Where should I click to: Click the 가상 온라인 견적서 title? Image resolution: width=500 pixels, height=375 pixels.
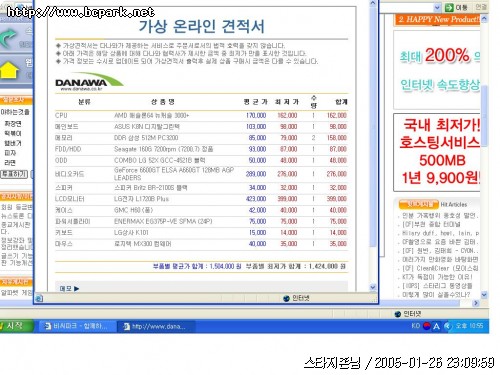tap(202, 27)
